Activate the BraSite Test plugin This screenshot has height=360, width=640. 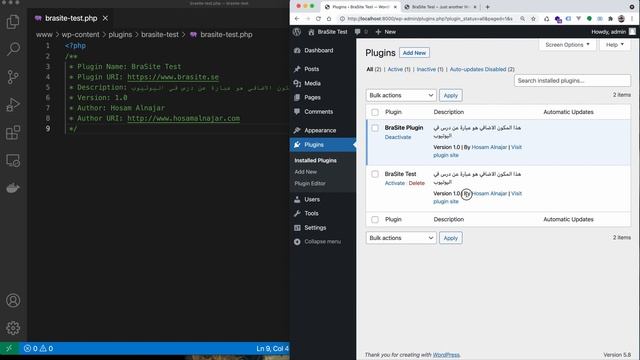pos(395,183)
